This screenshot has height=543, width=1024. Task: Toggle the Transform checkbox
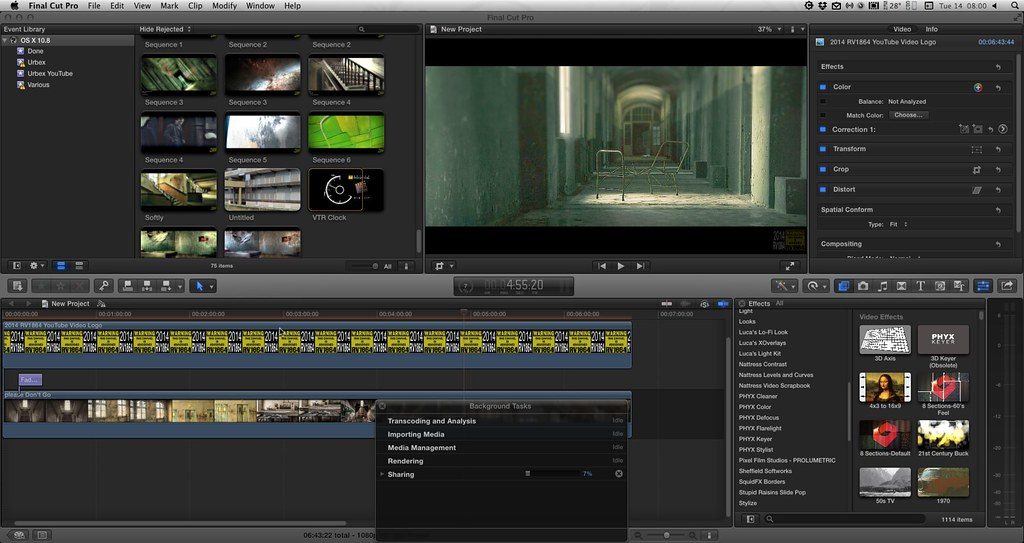(823, 149)
